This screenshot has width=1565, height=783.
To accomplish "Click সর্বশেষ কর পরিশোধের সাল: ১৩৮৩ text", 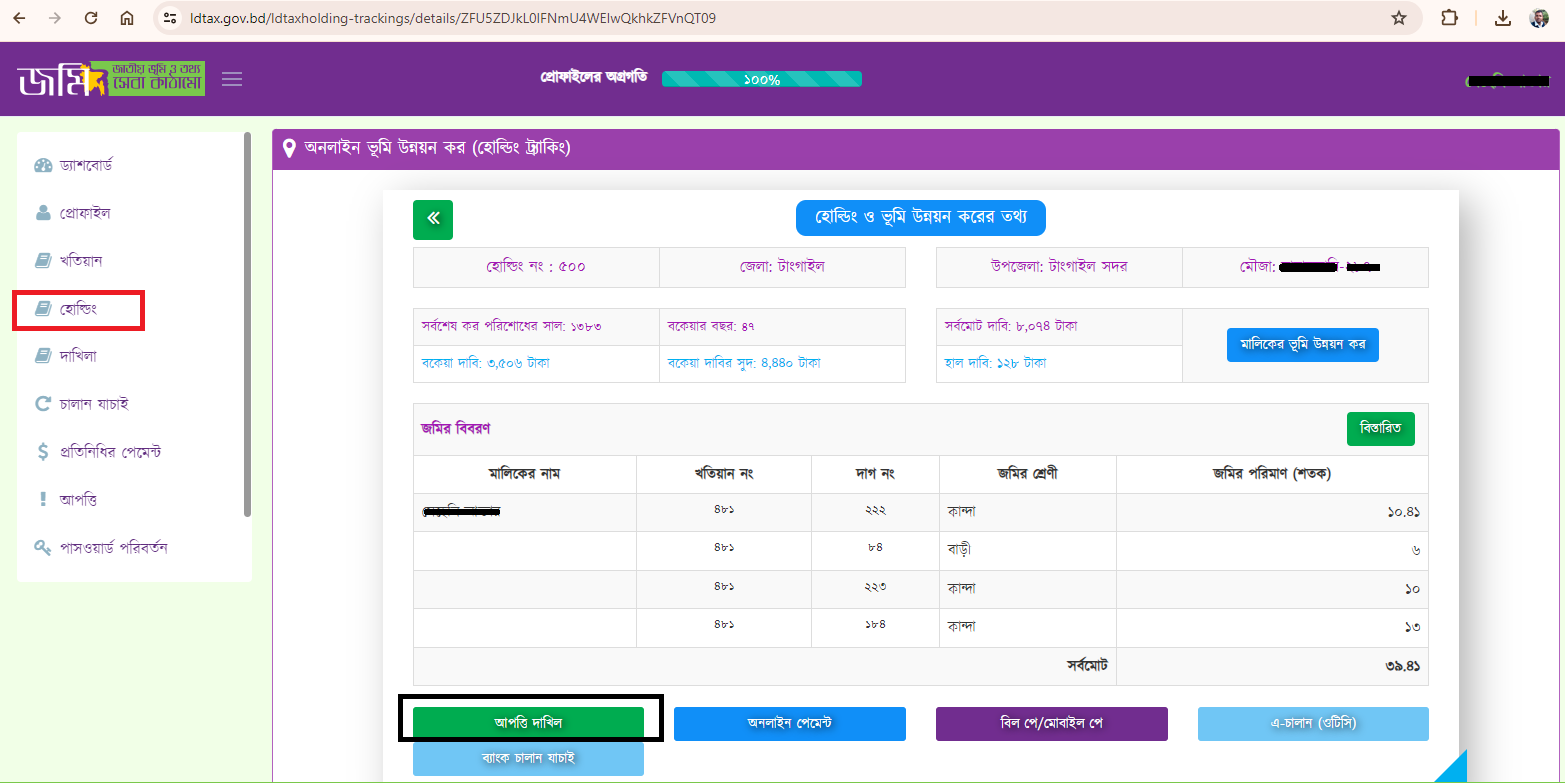I will click(511, 326).
